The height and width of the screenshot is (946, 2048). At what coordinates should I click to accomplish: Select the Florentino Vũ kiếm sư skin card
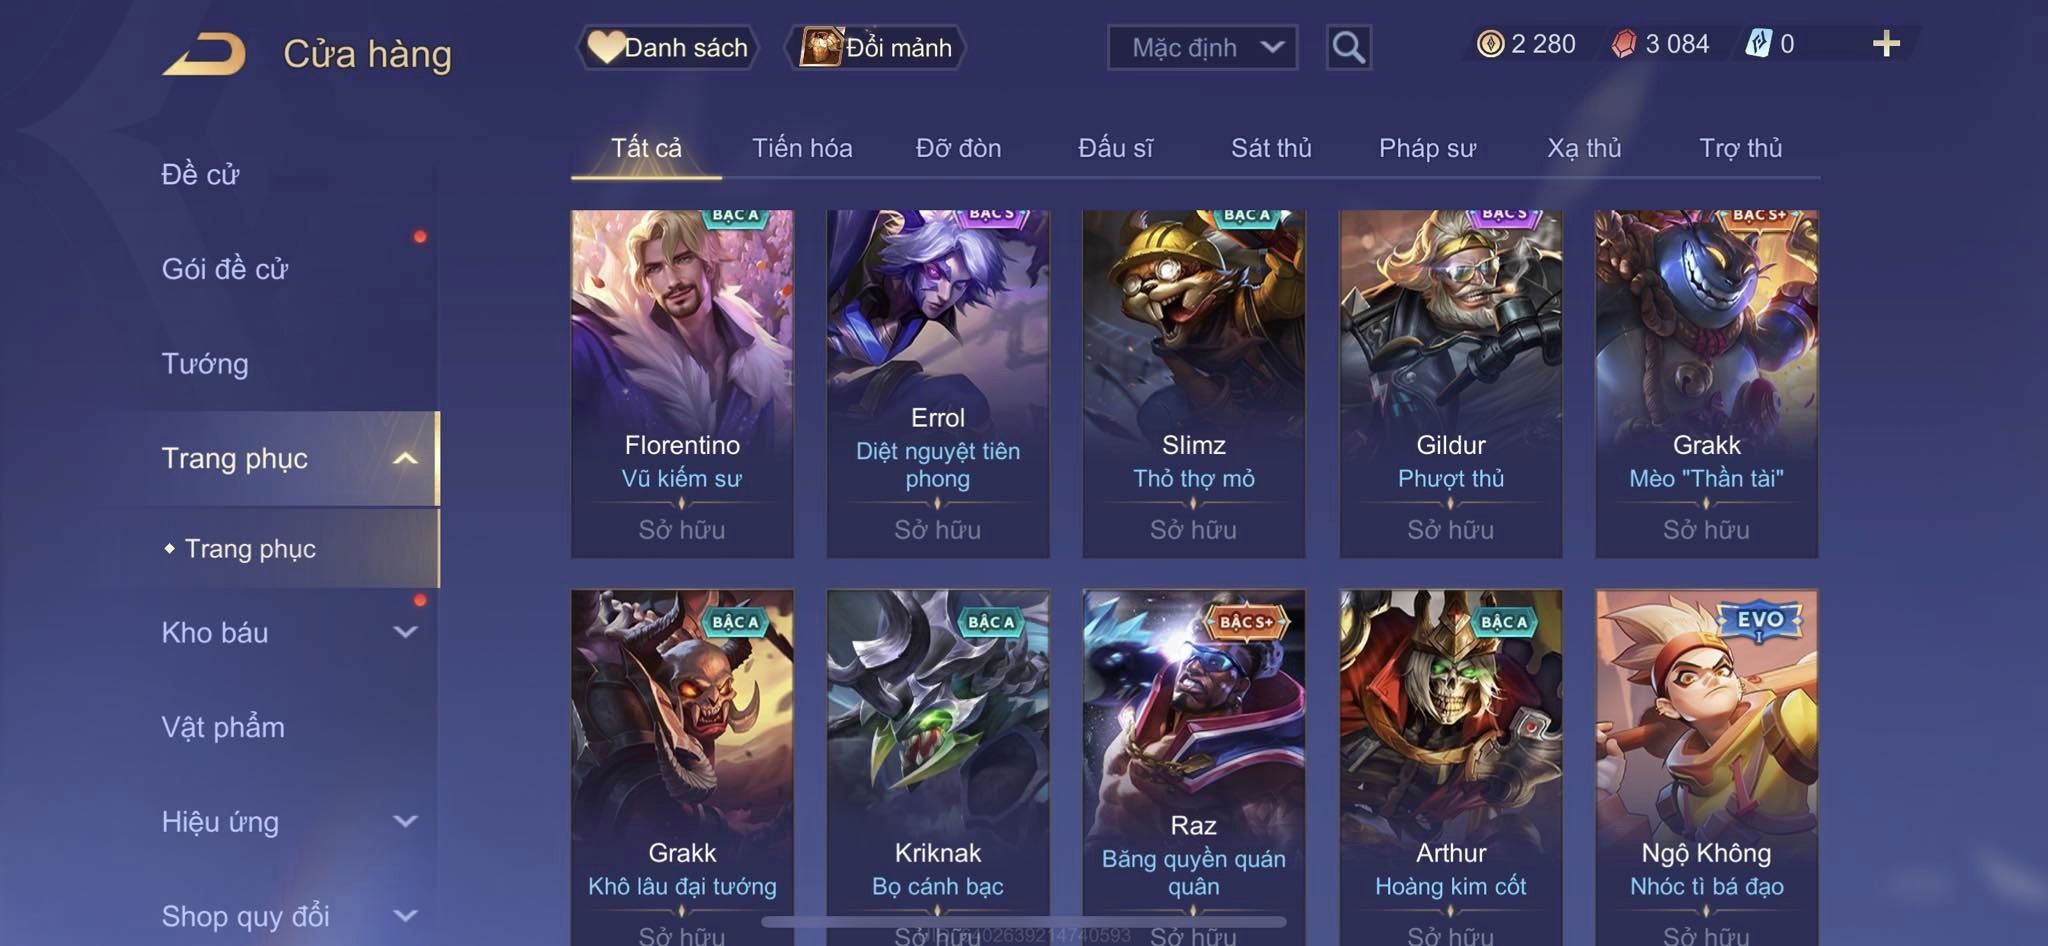[682, 384]
